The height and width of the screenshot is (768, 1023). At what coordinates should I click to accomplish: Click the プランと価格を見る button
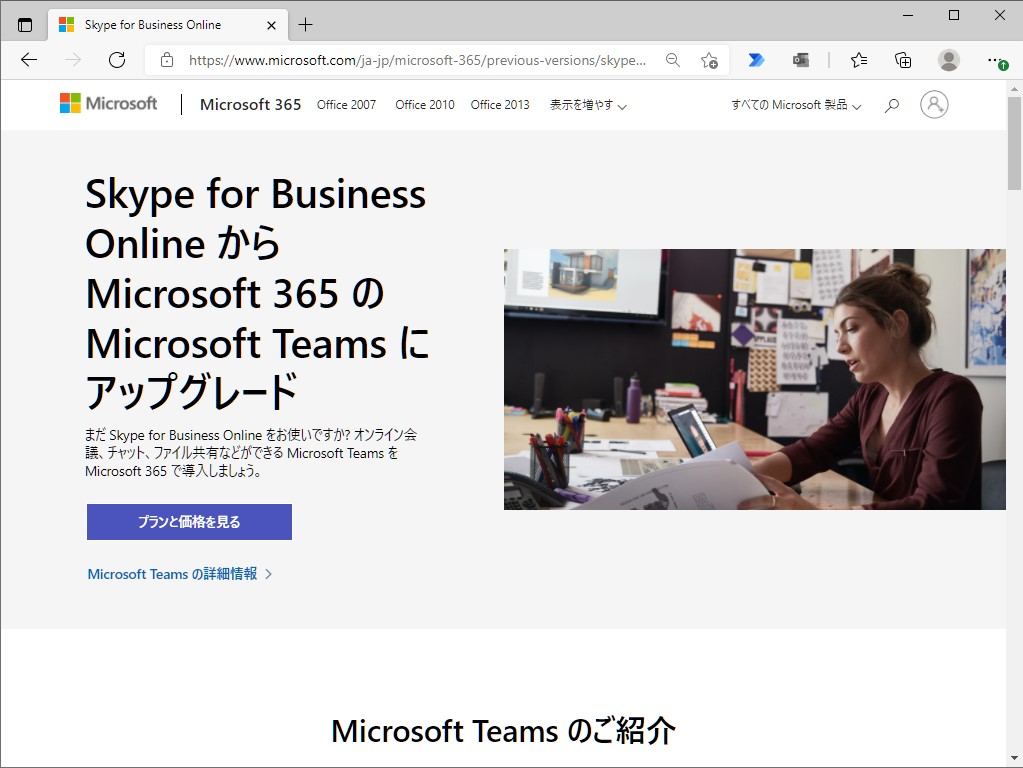pyautogui.click(x=188, y=521)
